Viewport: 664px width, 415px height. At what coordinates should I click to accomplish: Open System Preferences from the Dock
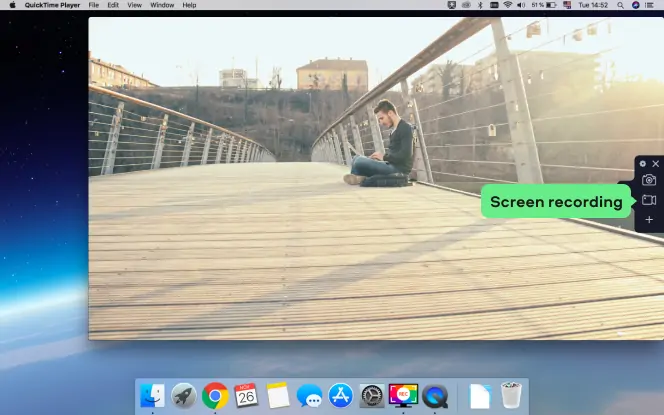pyautogui.click(x=372, y=396)
